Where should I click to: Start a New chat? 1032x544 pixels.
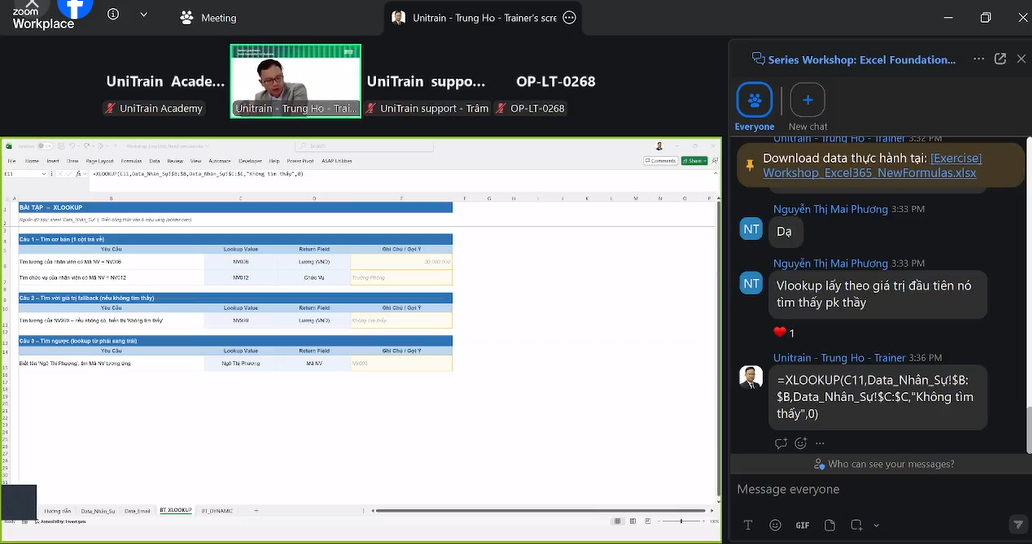(808, 107)
